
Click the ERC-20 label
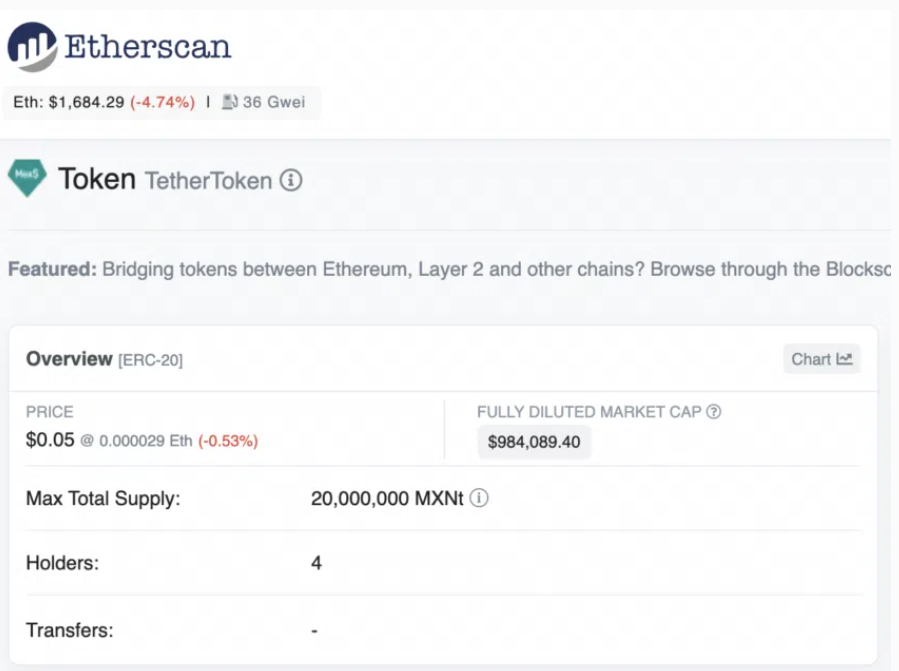tap(150, 360)
